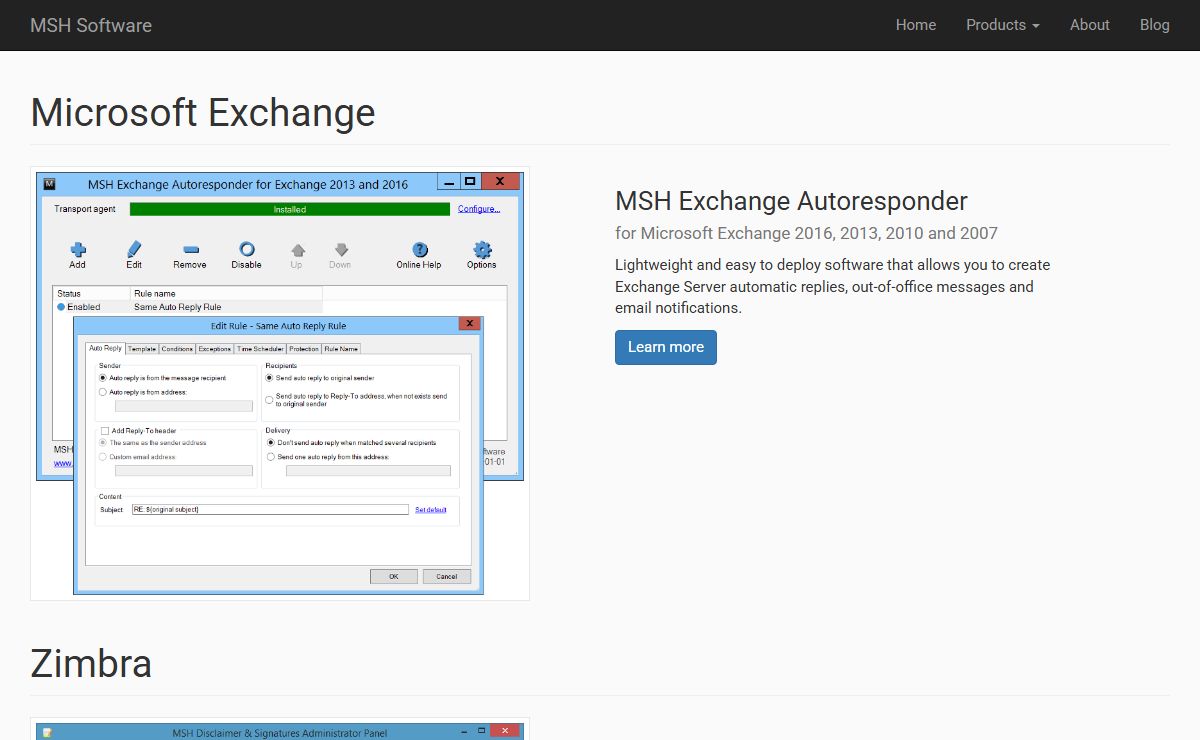Click the Enabled status blue dot
This screenshot has width=1200, height=740.
(x=61, y=307)
